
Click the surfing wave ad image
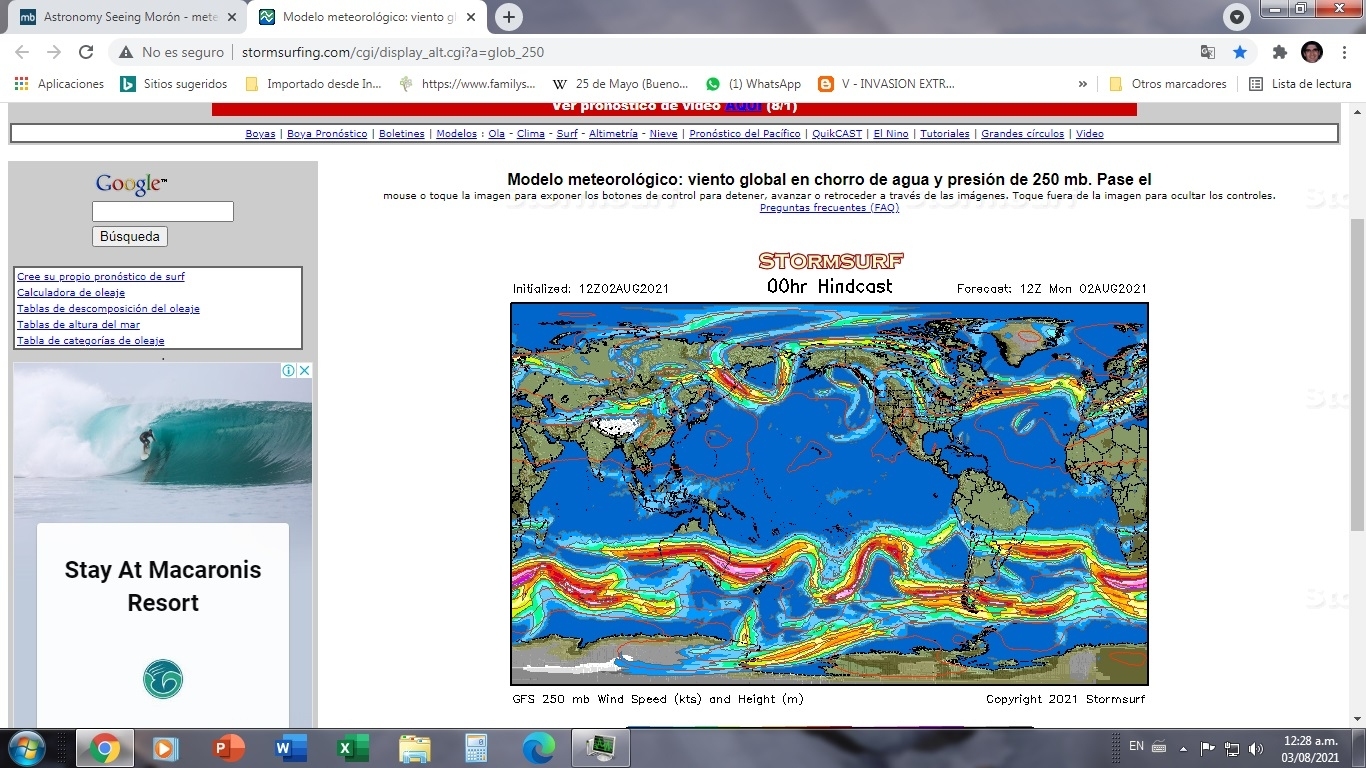163,440
